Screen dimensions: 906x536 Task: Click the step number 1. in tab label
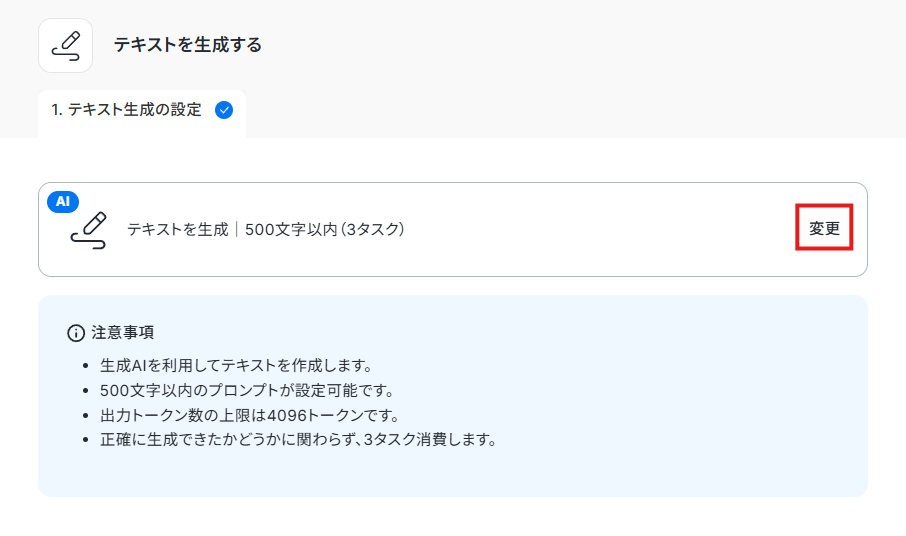[57, 110]
